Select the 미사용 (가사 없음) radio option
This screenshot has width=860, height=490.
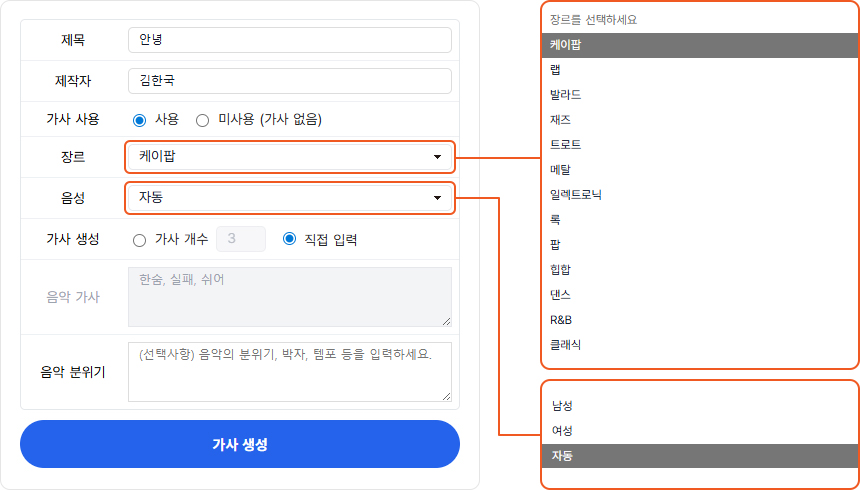(x=203, y=120)
